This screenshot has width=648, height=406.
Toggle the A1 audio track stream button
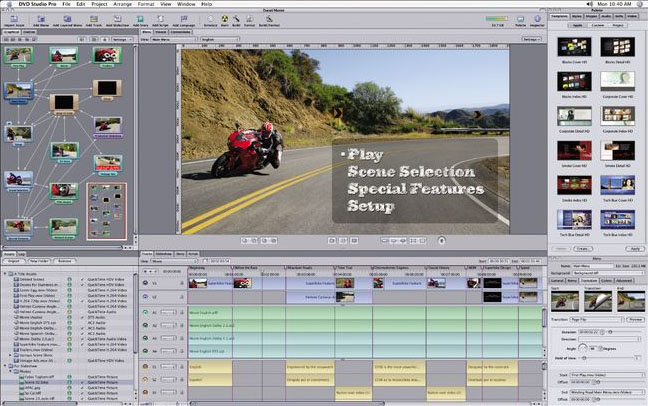click(145, 313)
